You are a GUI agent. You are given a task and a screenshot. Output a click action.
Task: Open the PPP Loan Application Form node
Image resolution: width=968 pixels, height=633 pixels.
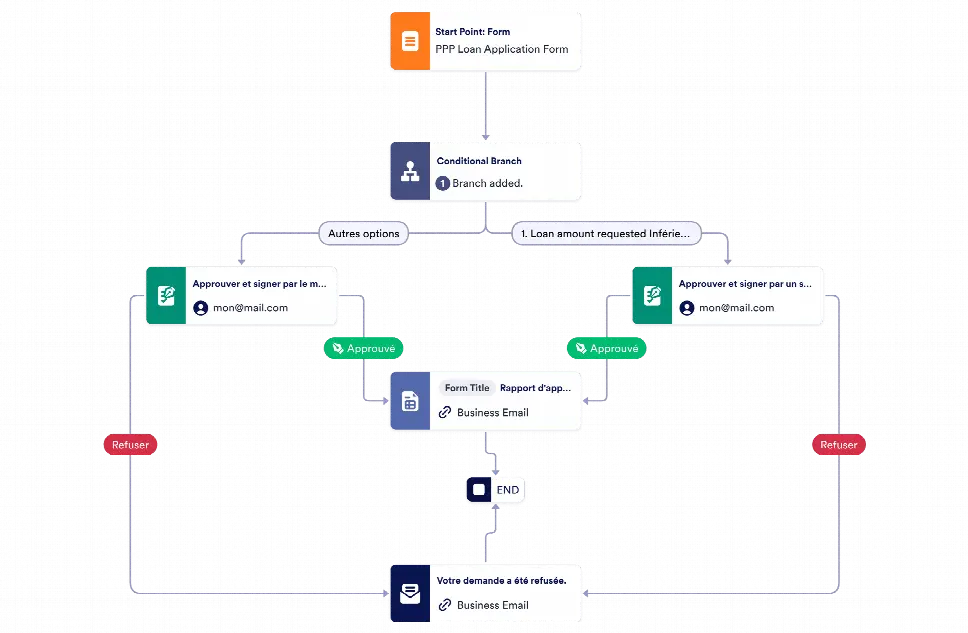486,41
